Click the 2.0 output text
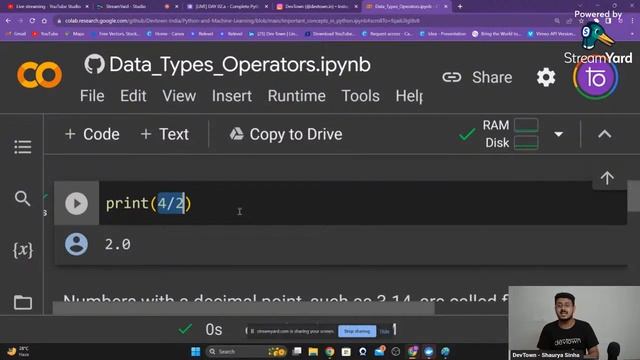Screen dimensions: 640x360 coord(118,244)
